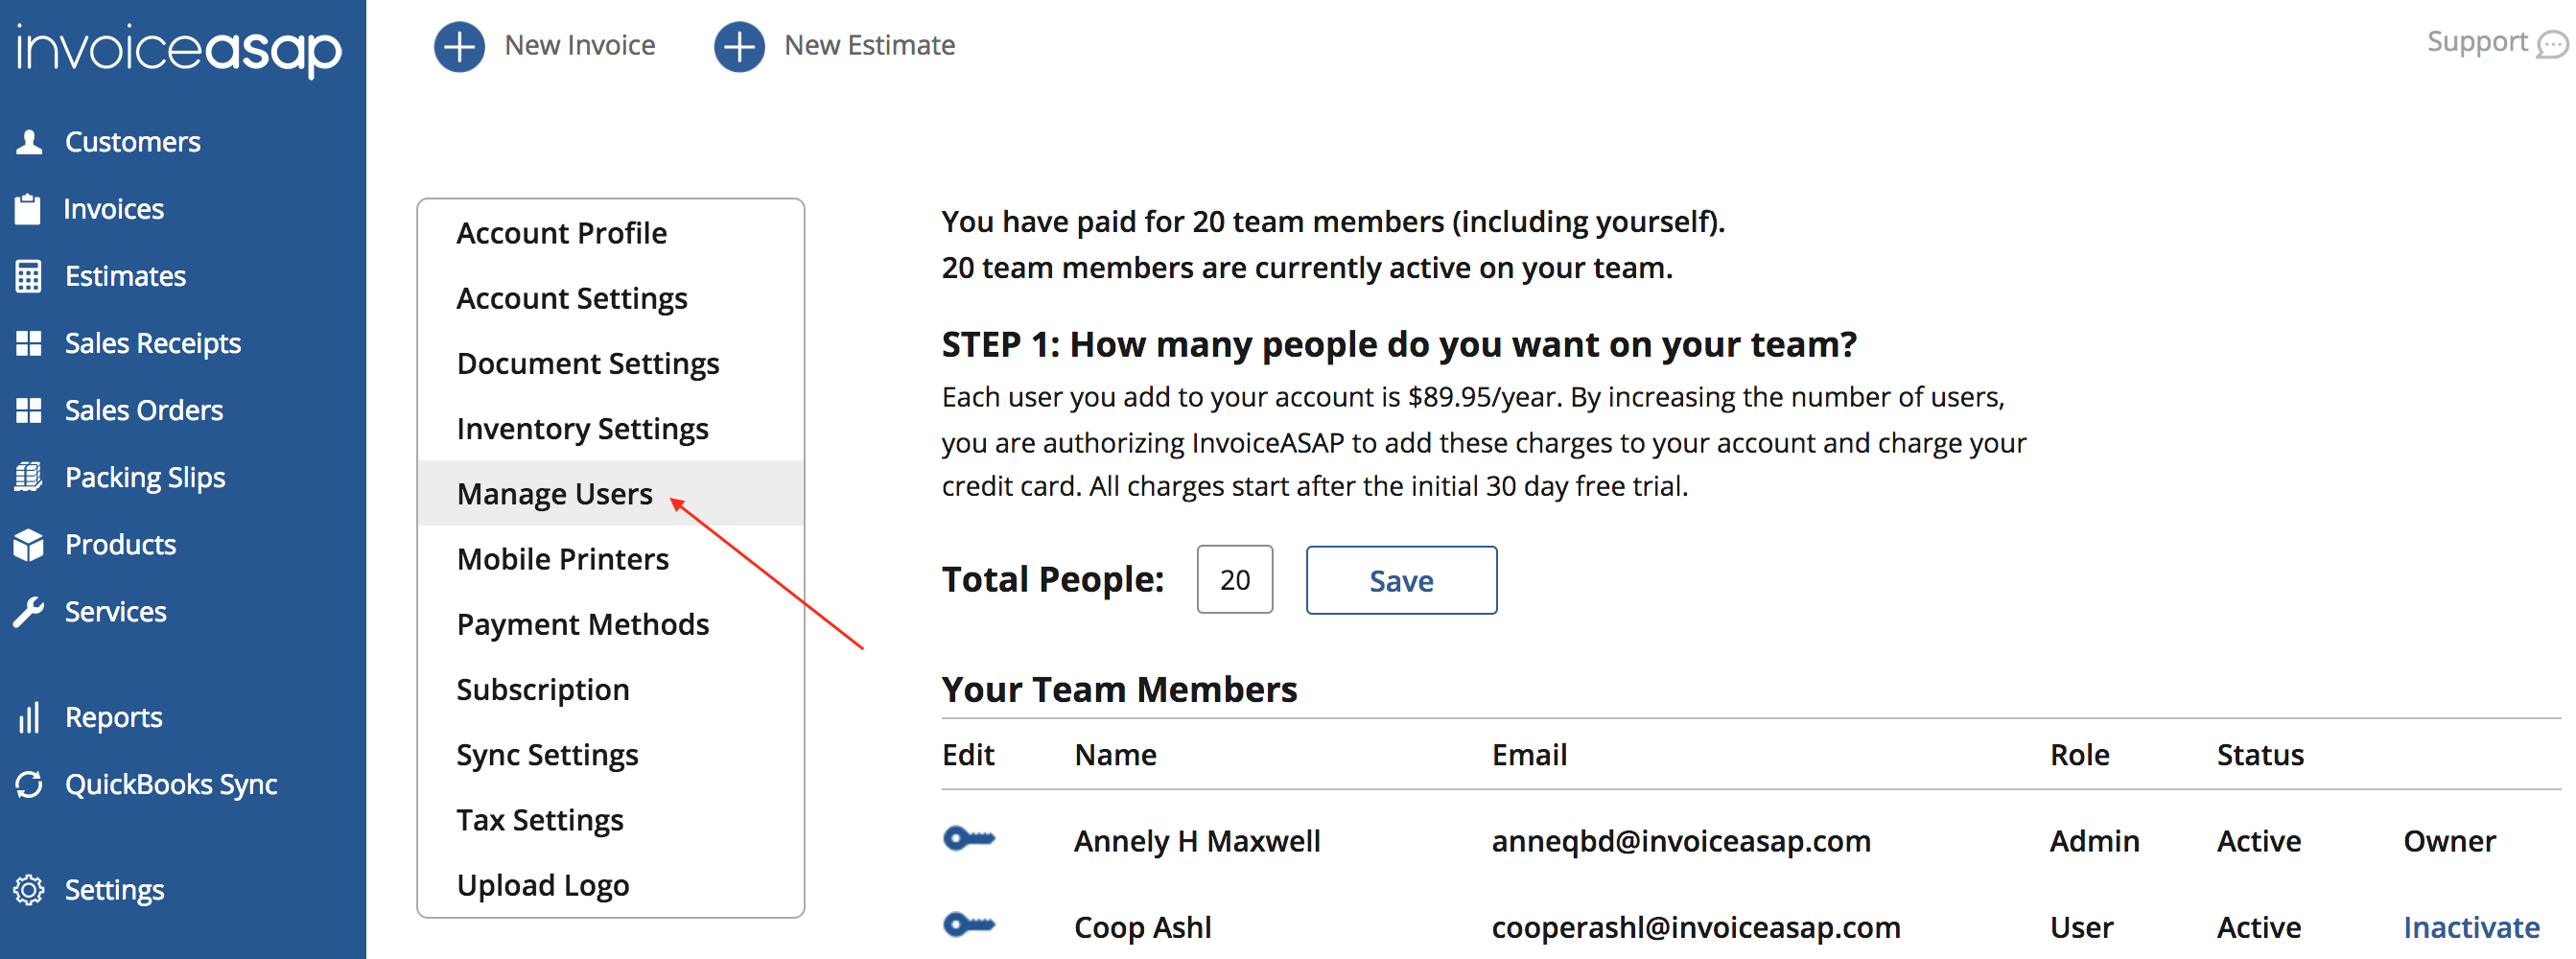This screenshot has height=959, width=2576.
Task: Go to Packing Slips in sidebar
Action: coord(144,477)
